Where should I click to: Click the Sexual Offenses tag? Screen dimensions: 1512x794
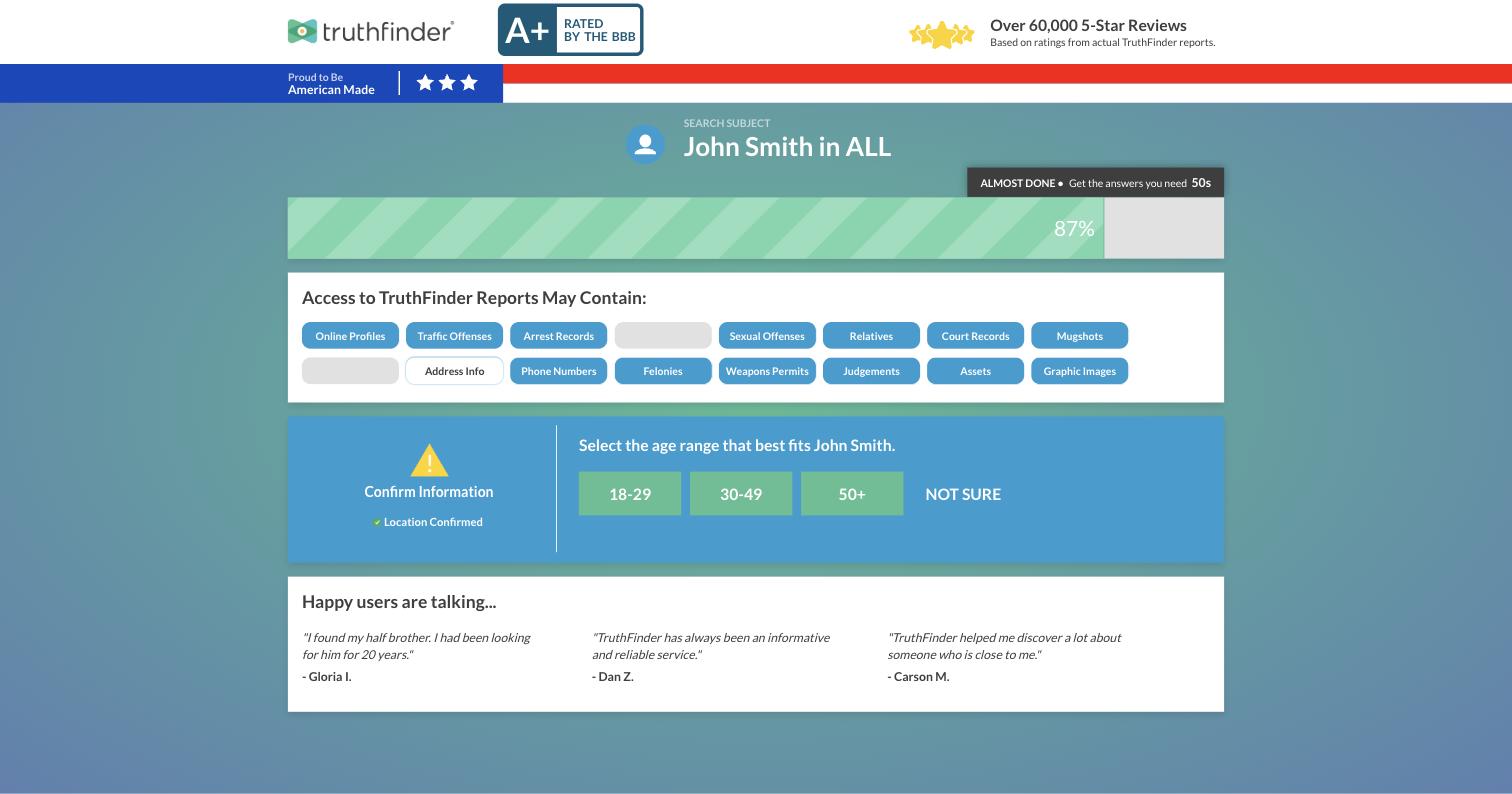pyautogui.click(x=767, y=336)
